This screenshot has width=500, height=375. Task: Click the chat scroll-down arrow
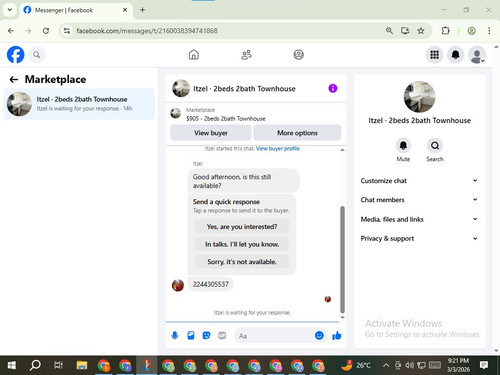coord(342,318)
